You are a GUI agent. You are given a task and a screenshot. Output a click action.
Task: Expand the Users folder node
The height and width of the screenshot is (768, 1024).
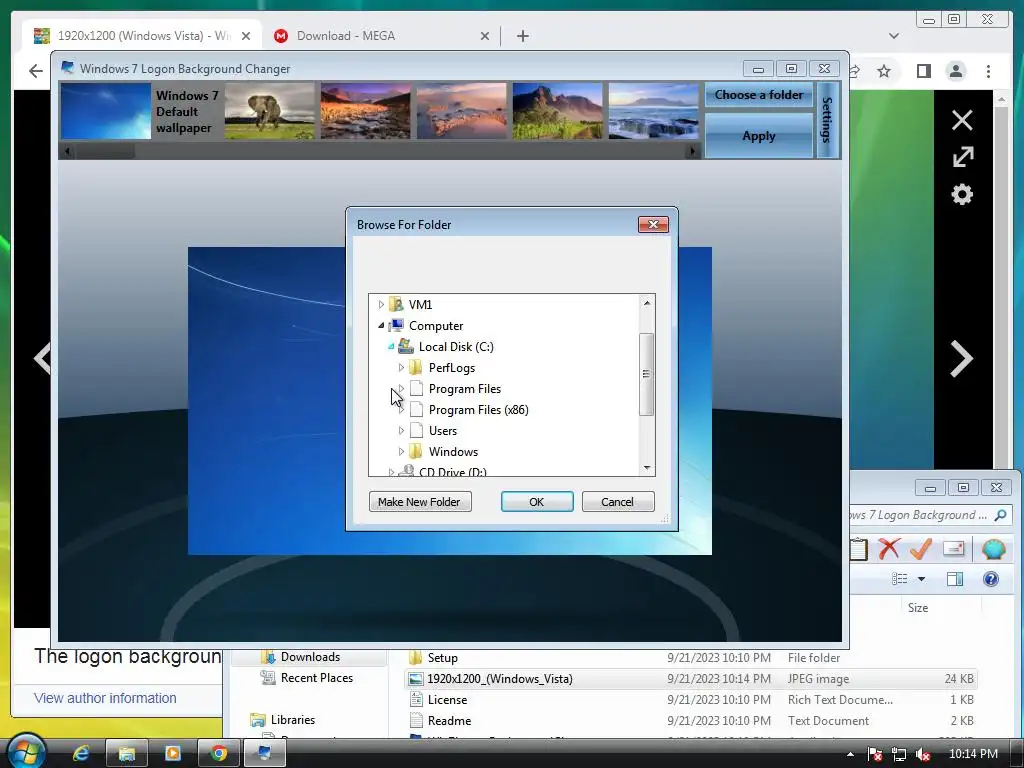[x=401, y=430]
